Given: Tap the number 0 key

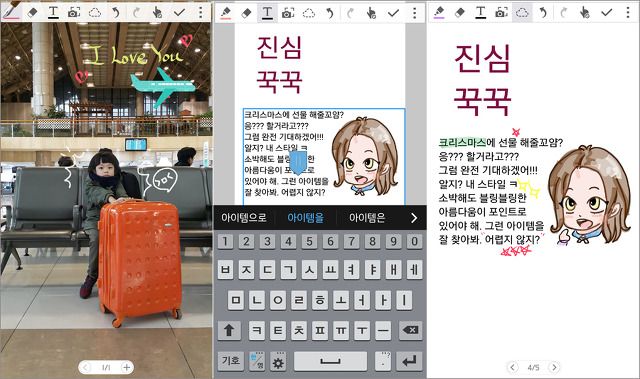Looking at the screenshot, I should [x=414, y=242].
